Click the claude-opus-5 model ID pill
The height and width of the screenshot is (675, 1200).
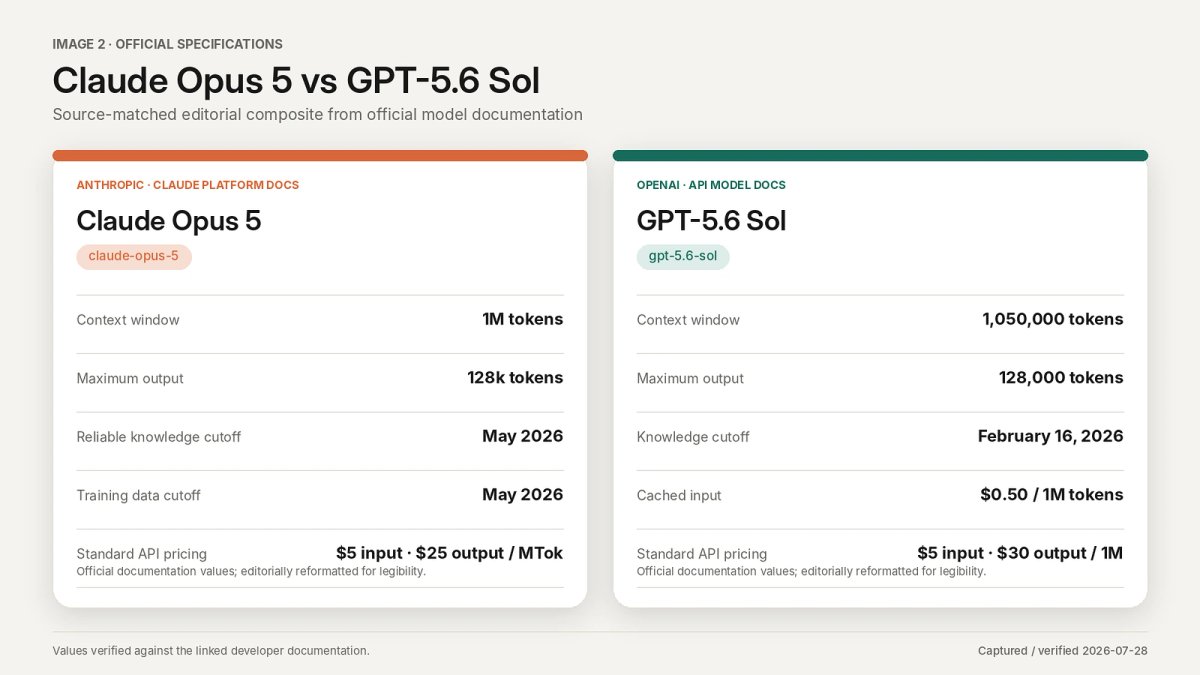pos(134,256)
